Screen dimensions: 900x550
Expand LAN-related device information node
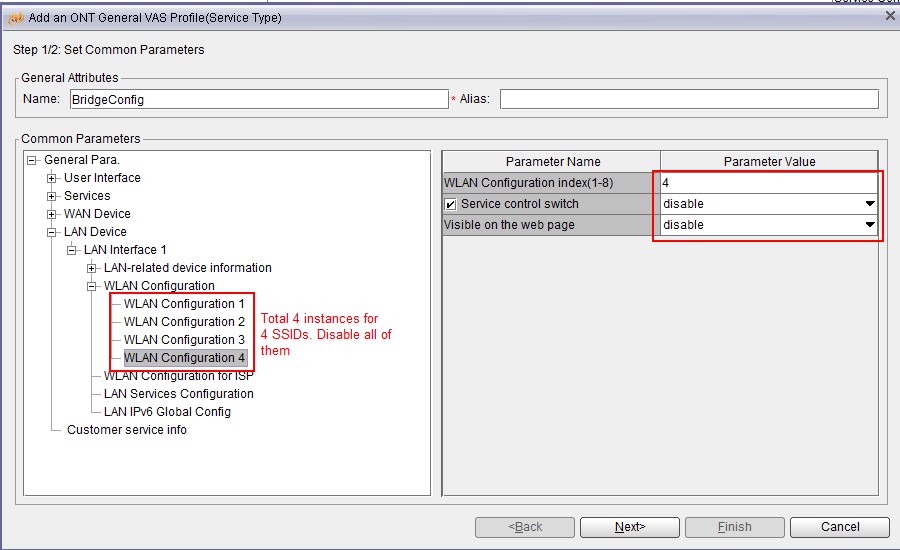pos(92,268)
